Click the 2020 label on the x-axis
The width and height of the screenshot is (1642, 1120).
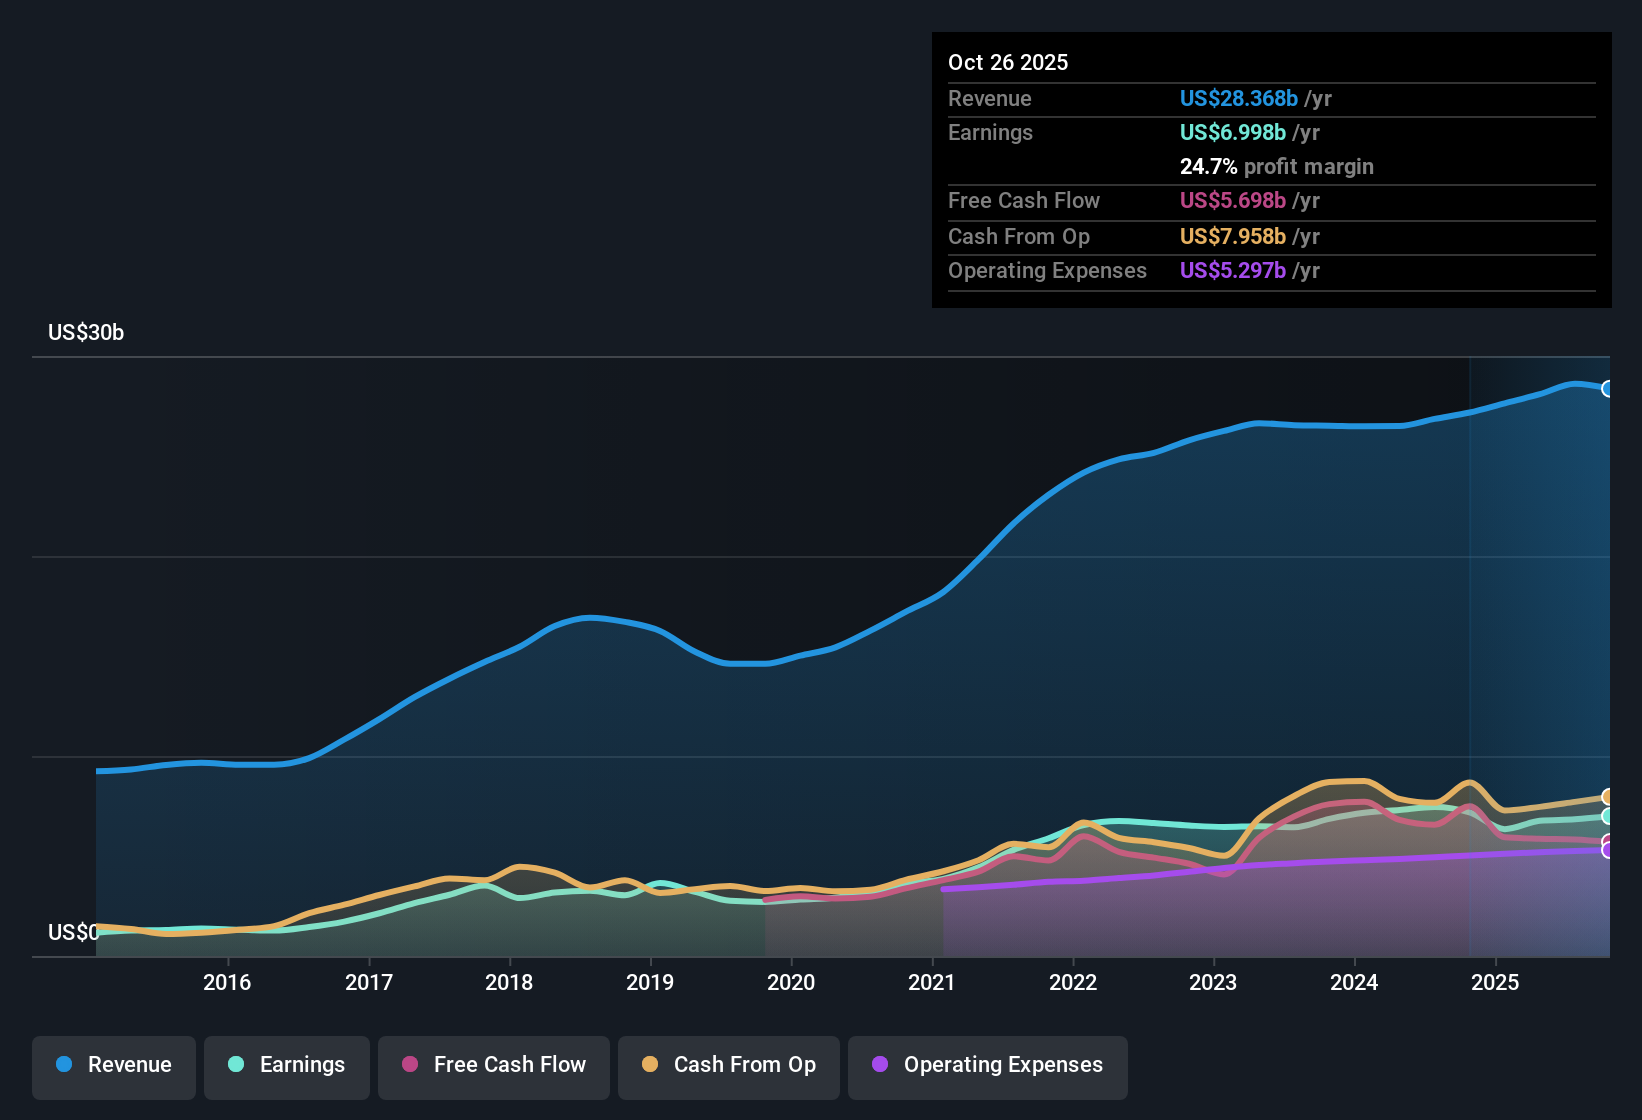click(791, 983)
